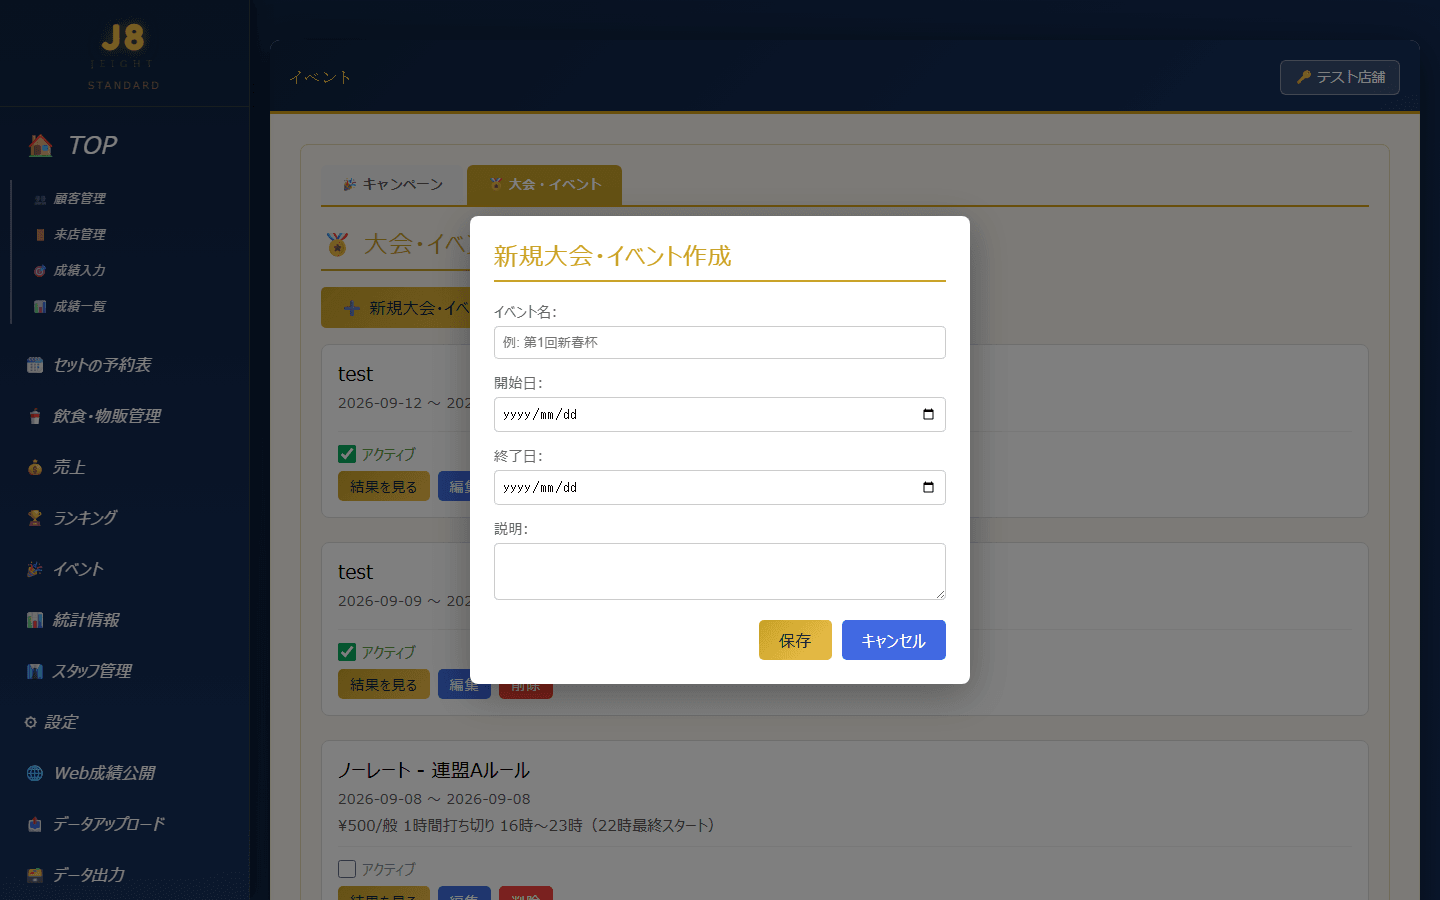
Task: Open the 開始日 calendar picker icon
Action: (x=928, y=414)
